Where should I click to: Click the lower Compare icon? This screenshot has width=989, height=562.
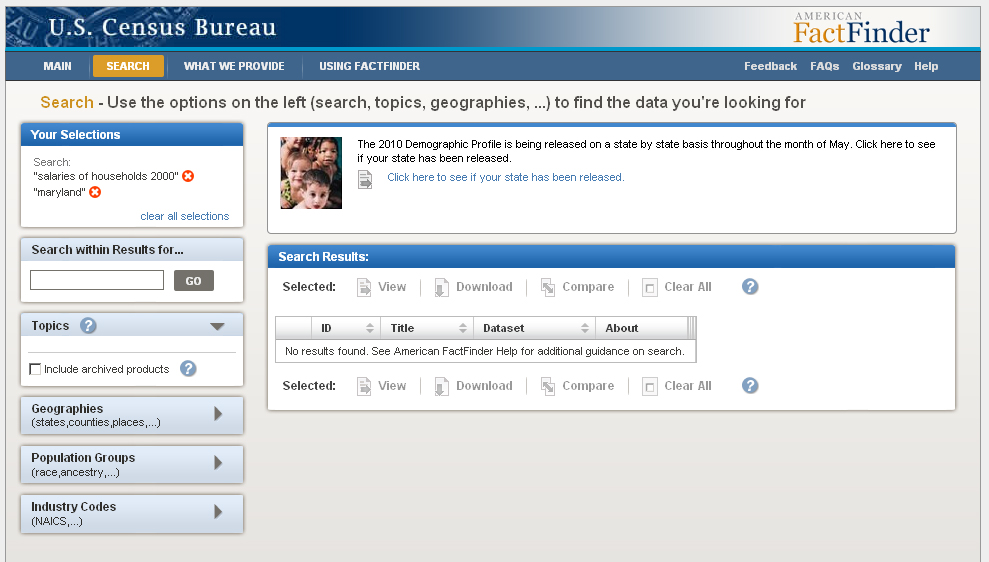tap(547, 386)
